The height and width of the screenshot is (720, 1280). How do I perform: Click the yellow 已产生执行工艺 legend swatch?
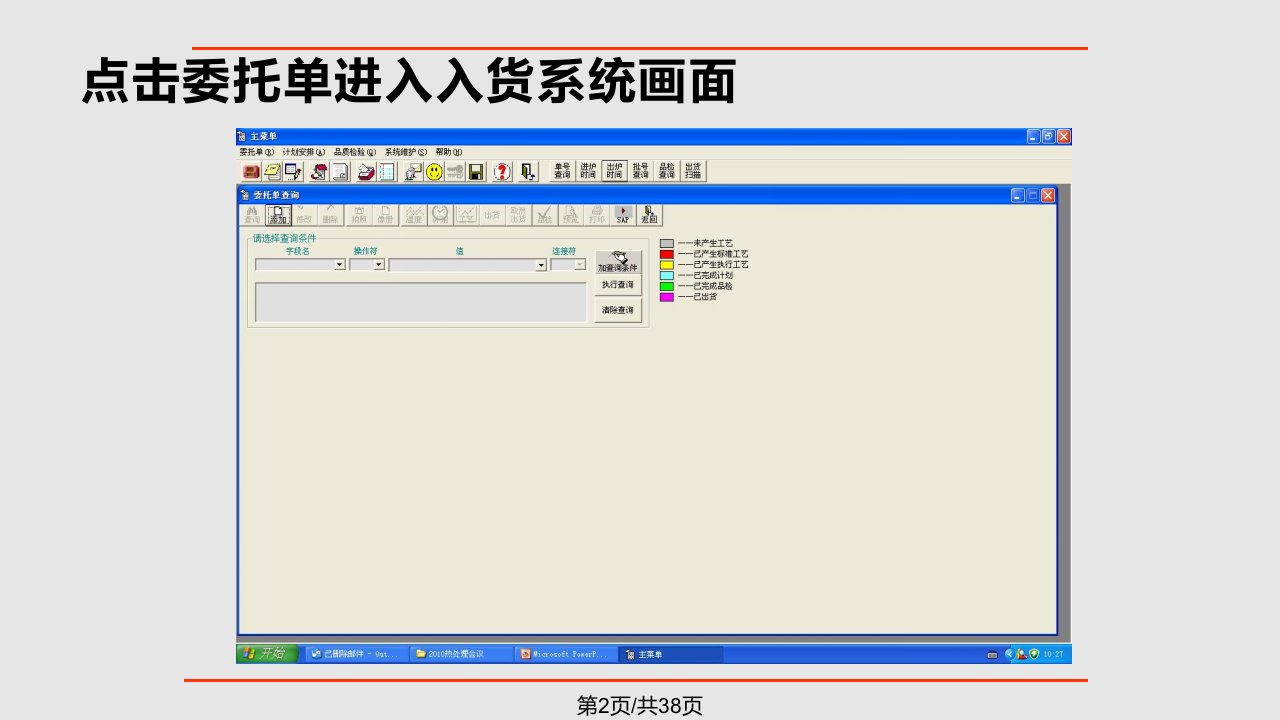tap(667, 265)
